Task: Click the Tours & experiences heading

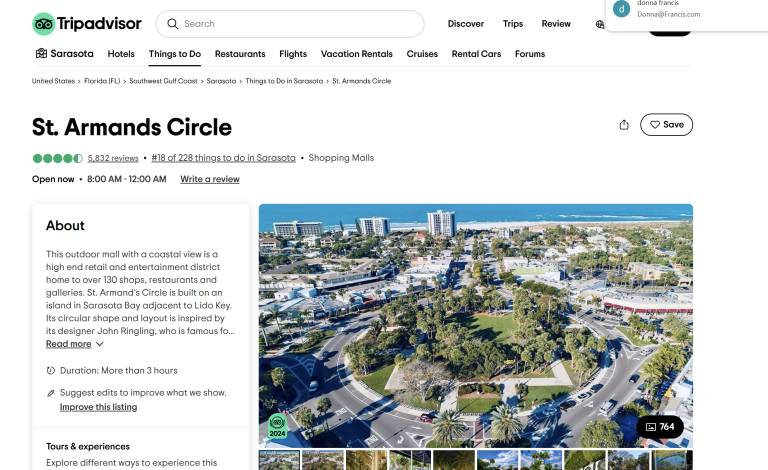Action: (x=88, y=446)
